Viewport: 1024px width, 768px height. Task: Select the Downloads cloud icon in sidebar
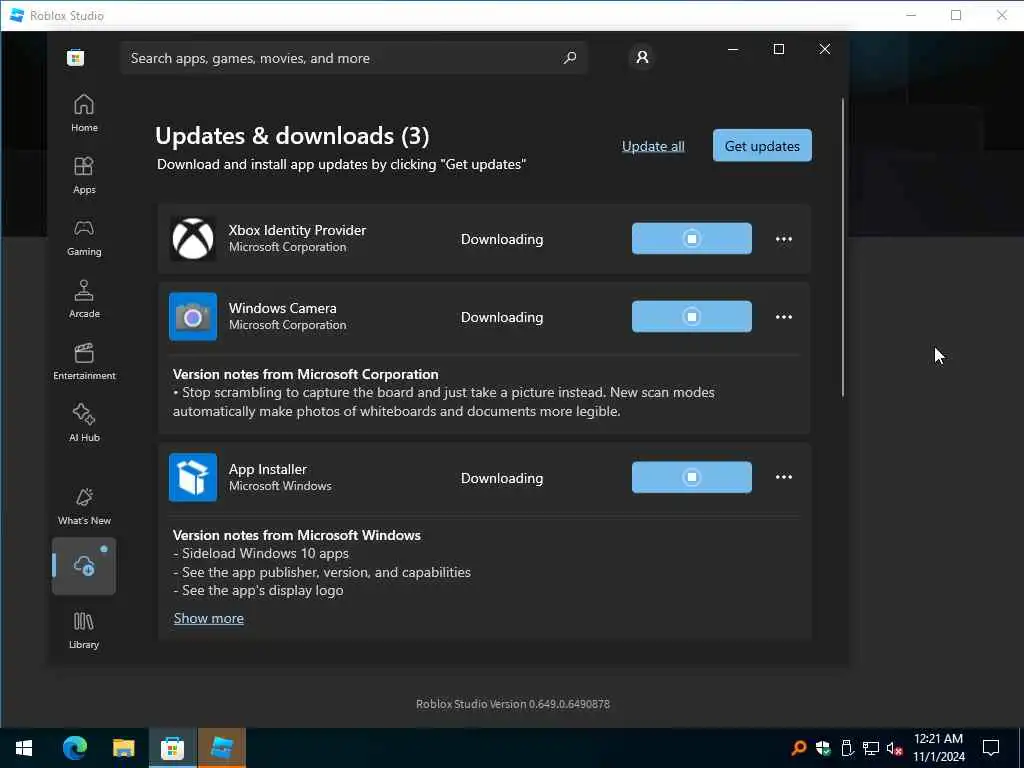[x=84, y=566]
